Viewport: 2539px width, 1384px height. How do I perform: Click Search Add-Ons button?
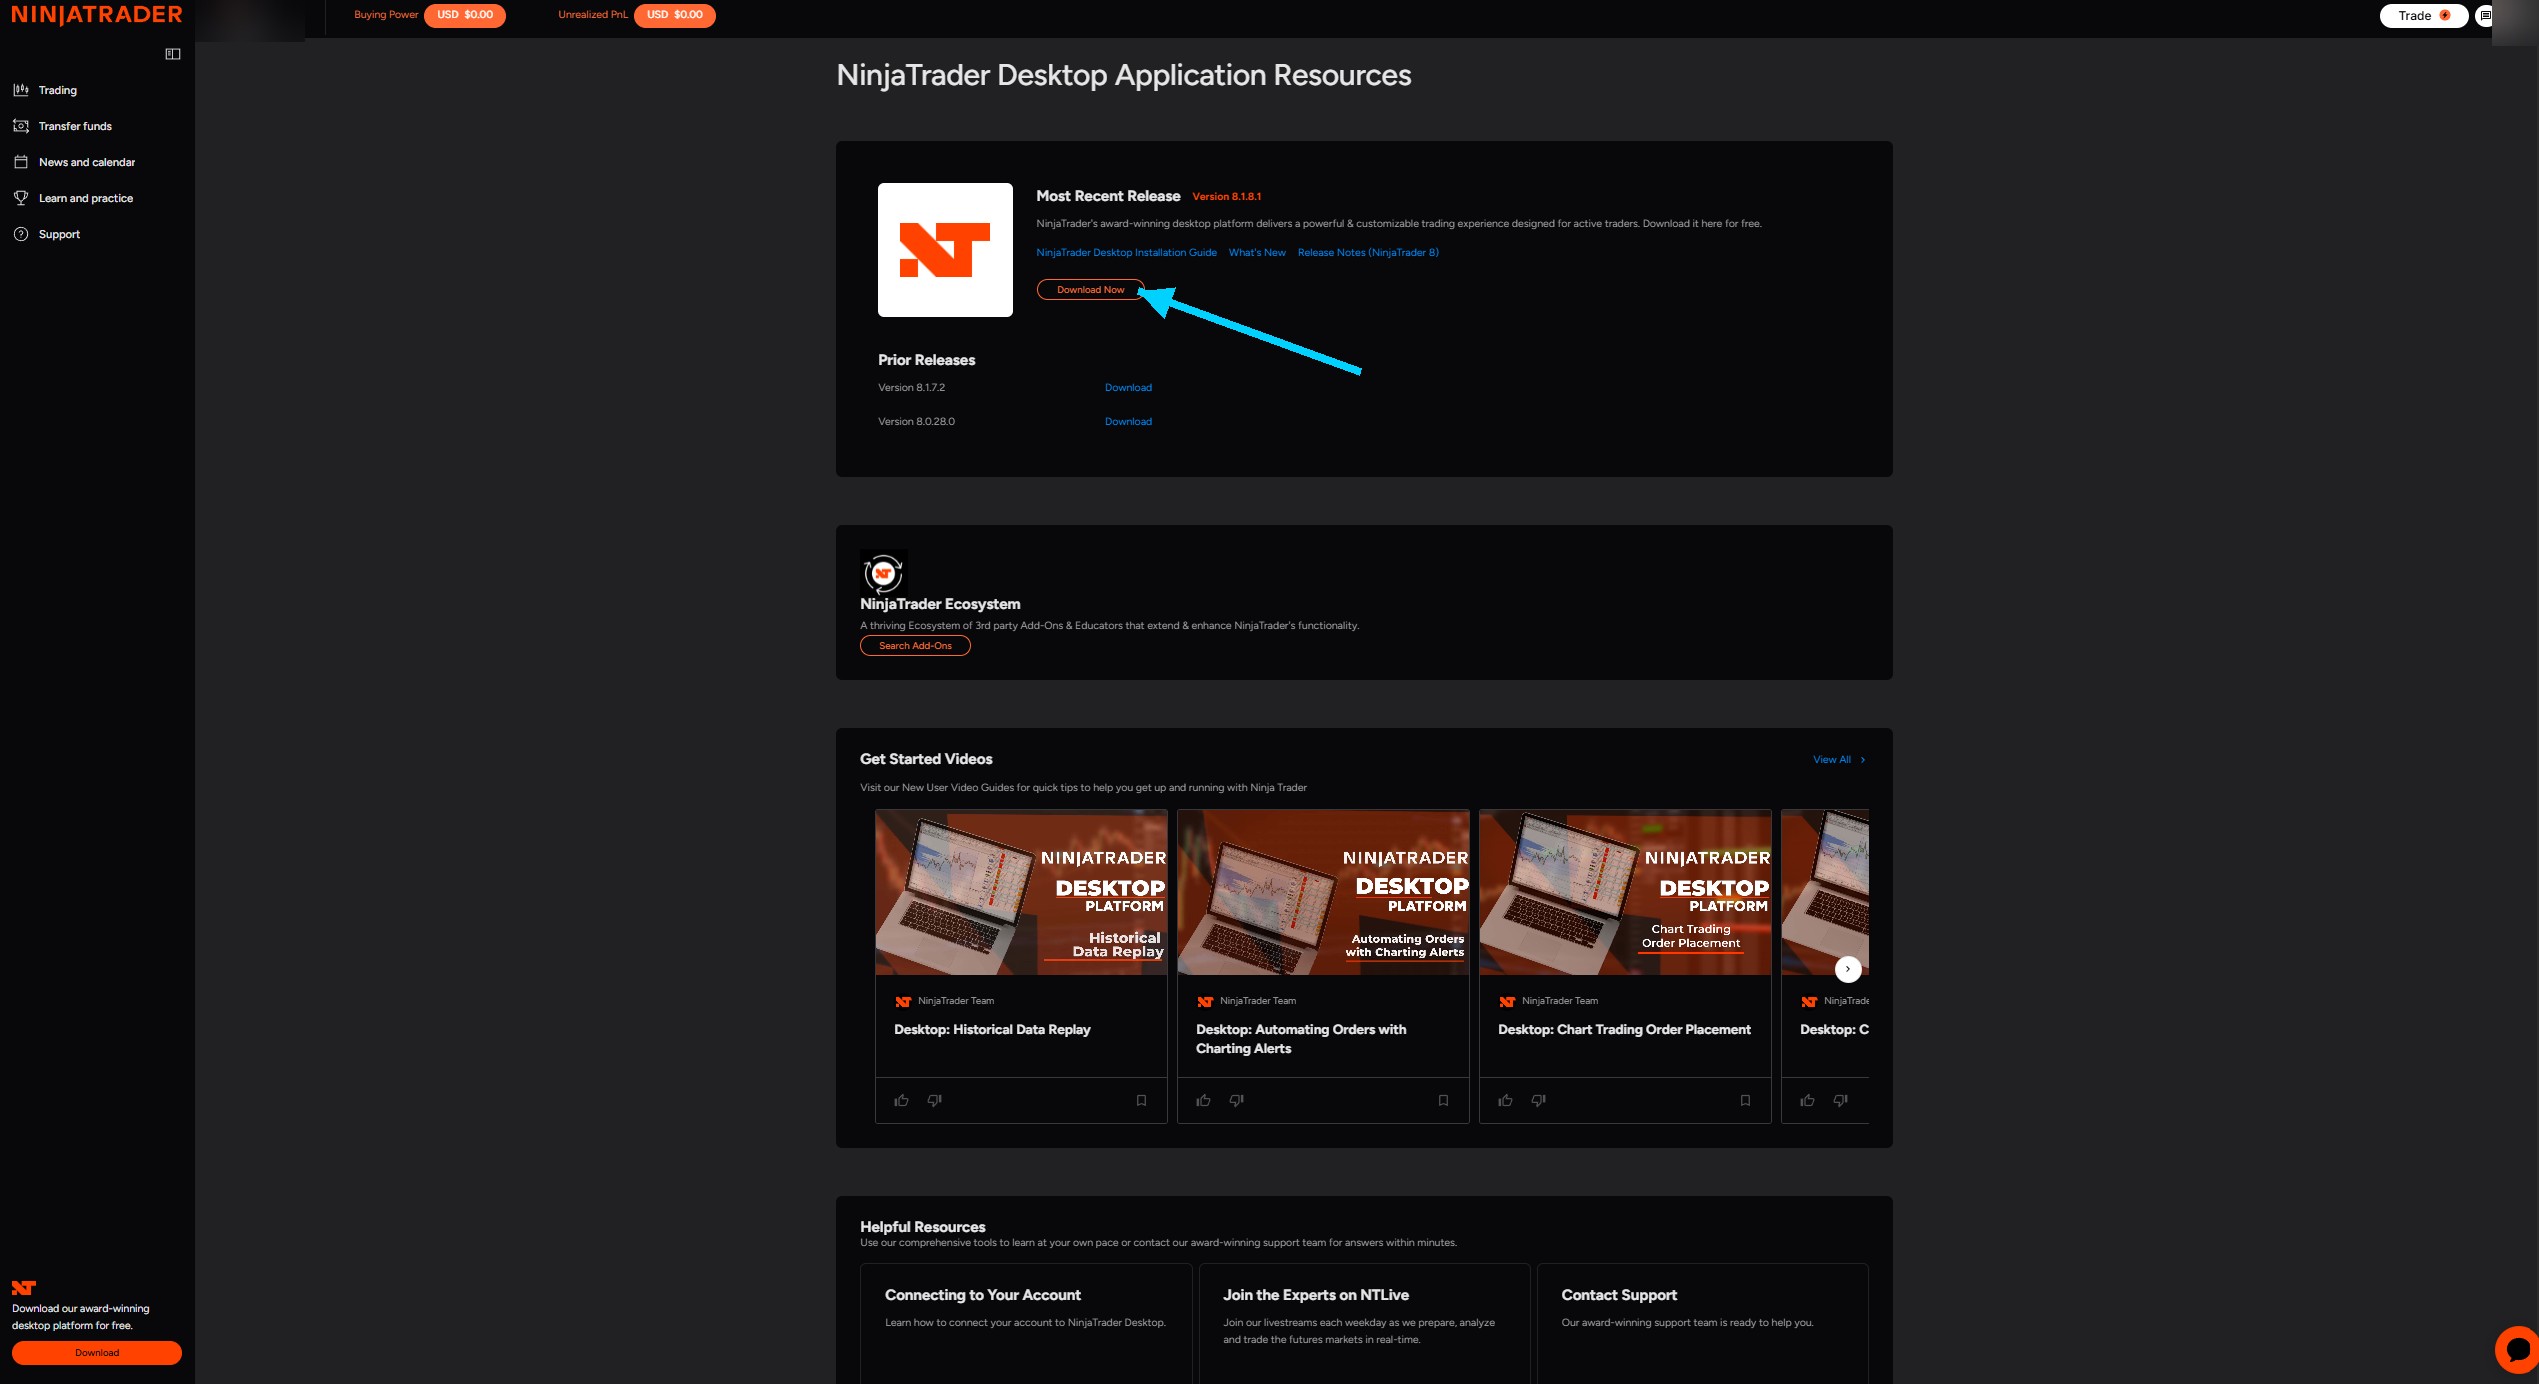915,646
